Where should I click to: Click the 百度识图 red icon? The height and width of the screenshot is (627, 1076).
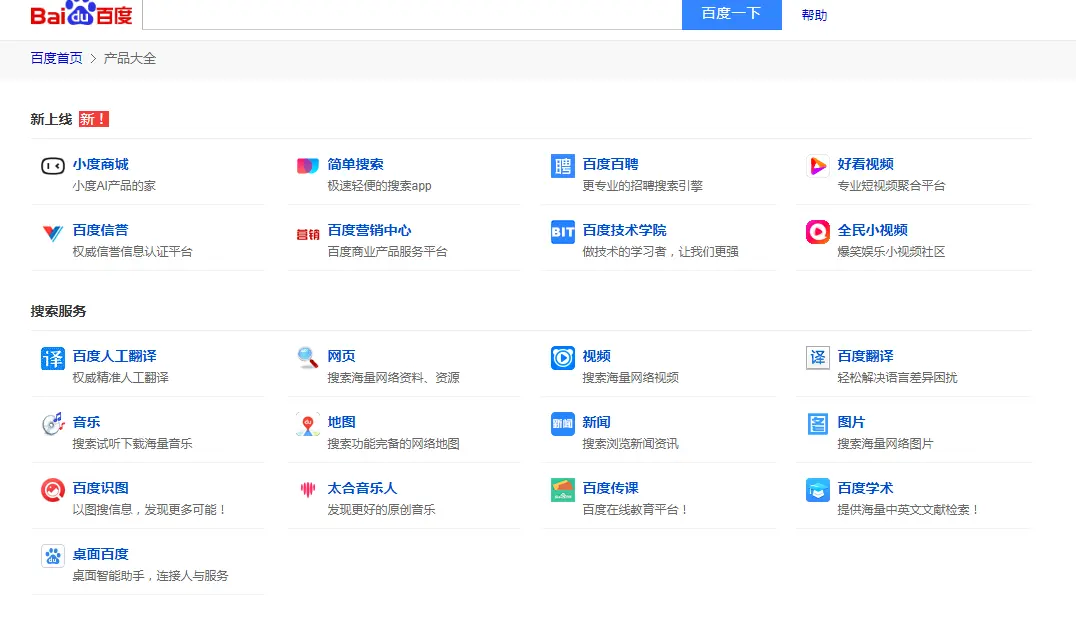click(x=53, y=490)
